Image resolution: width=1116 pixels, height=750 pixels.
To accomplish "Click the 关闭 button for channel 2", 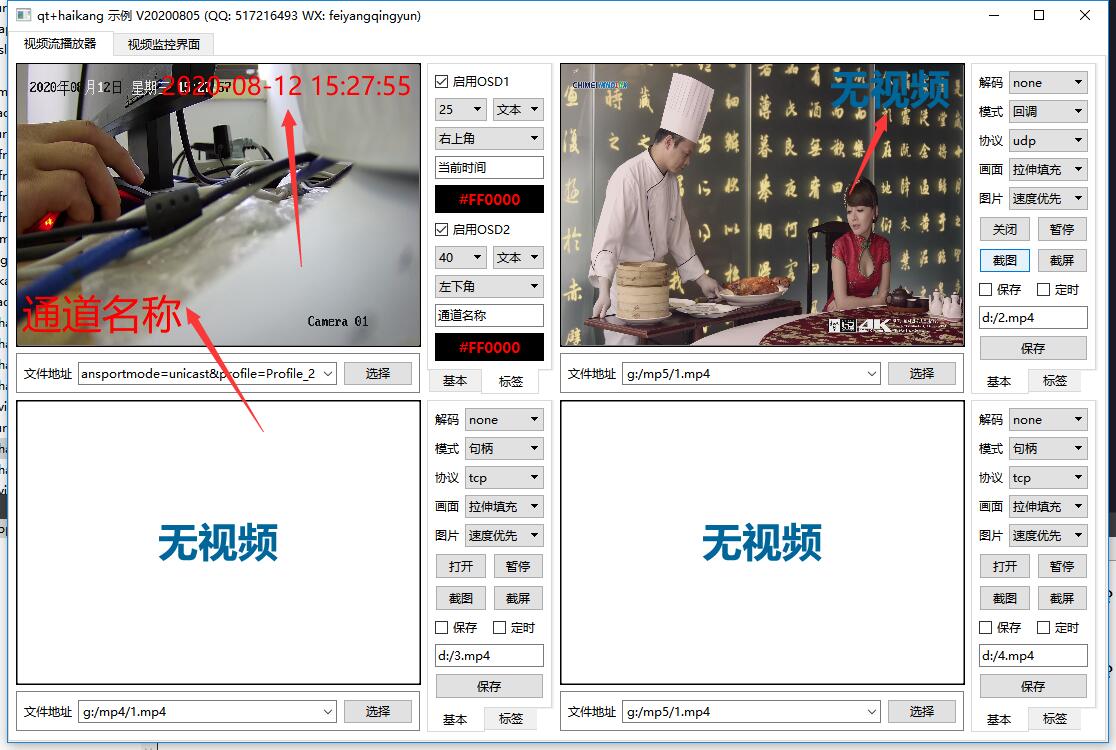I will [1004, 229].
